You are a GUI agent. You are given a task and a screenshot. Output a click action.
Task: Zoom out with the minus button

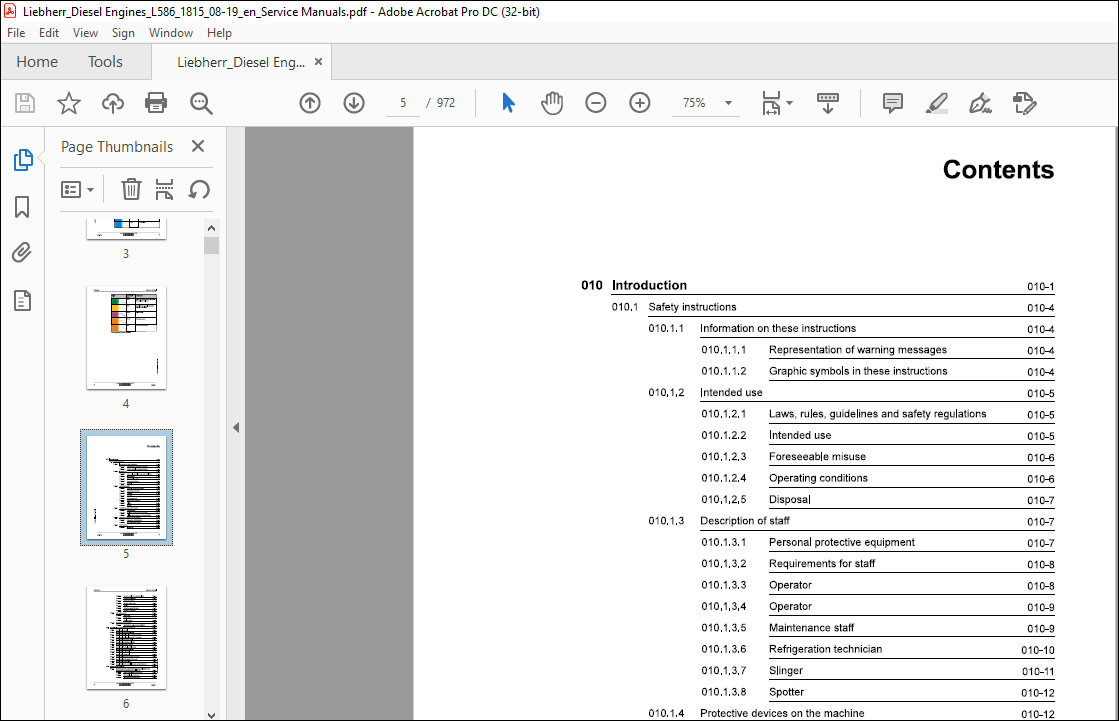595,104
